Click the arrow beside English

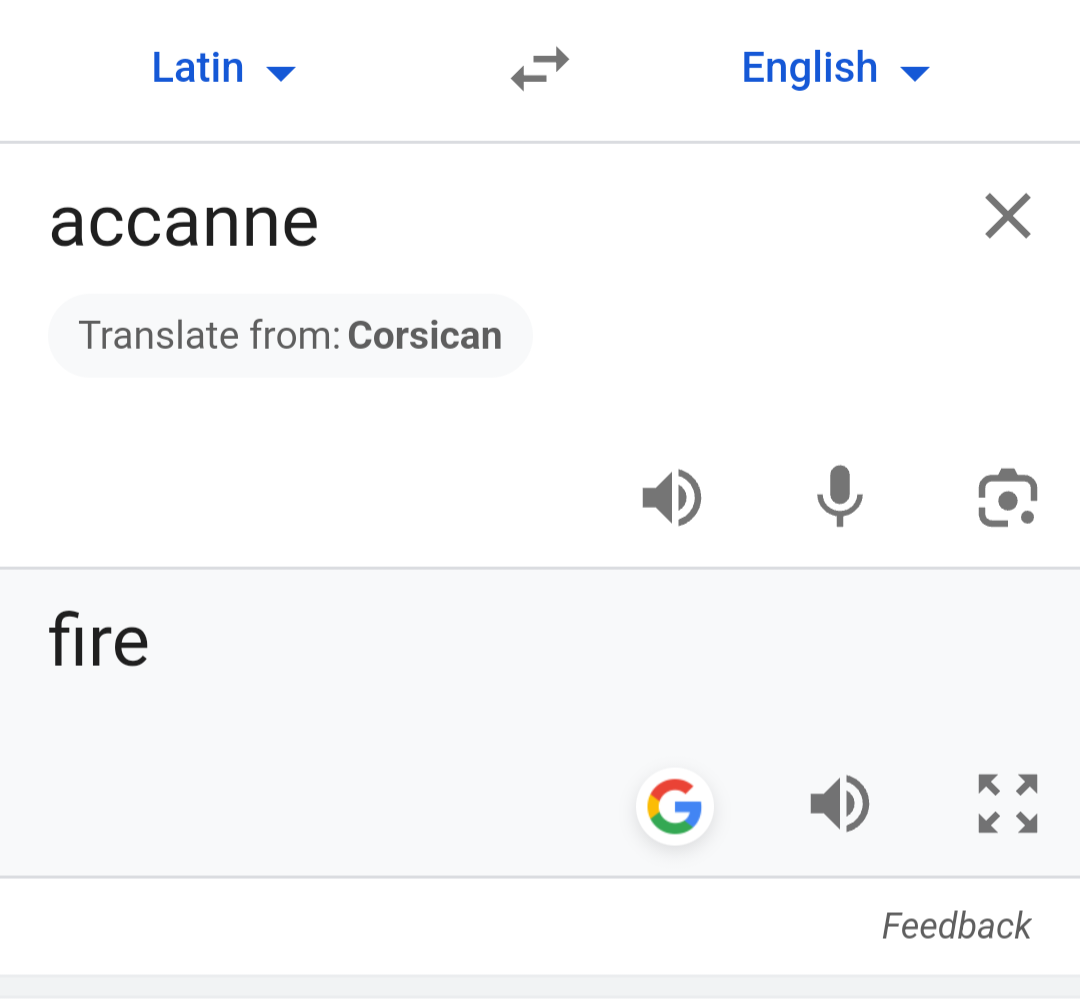pos(915,72)
